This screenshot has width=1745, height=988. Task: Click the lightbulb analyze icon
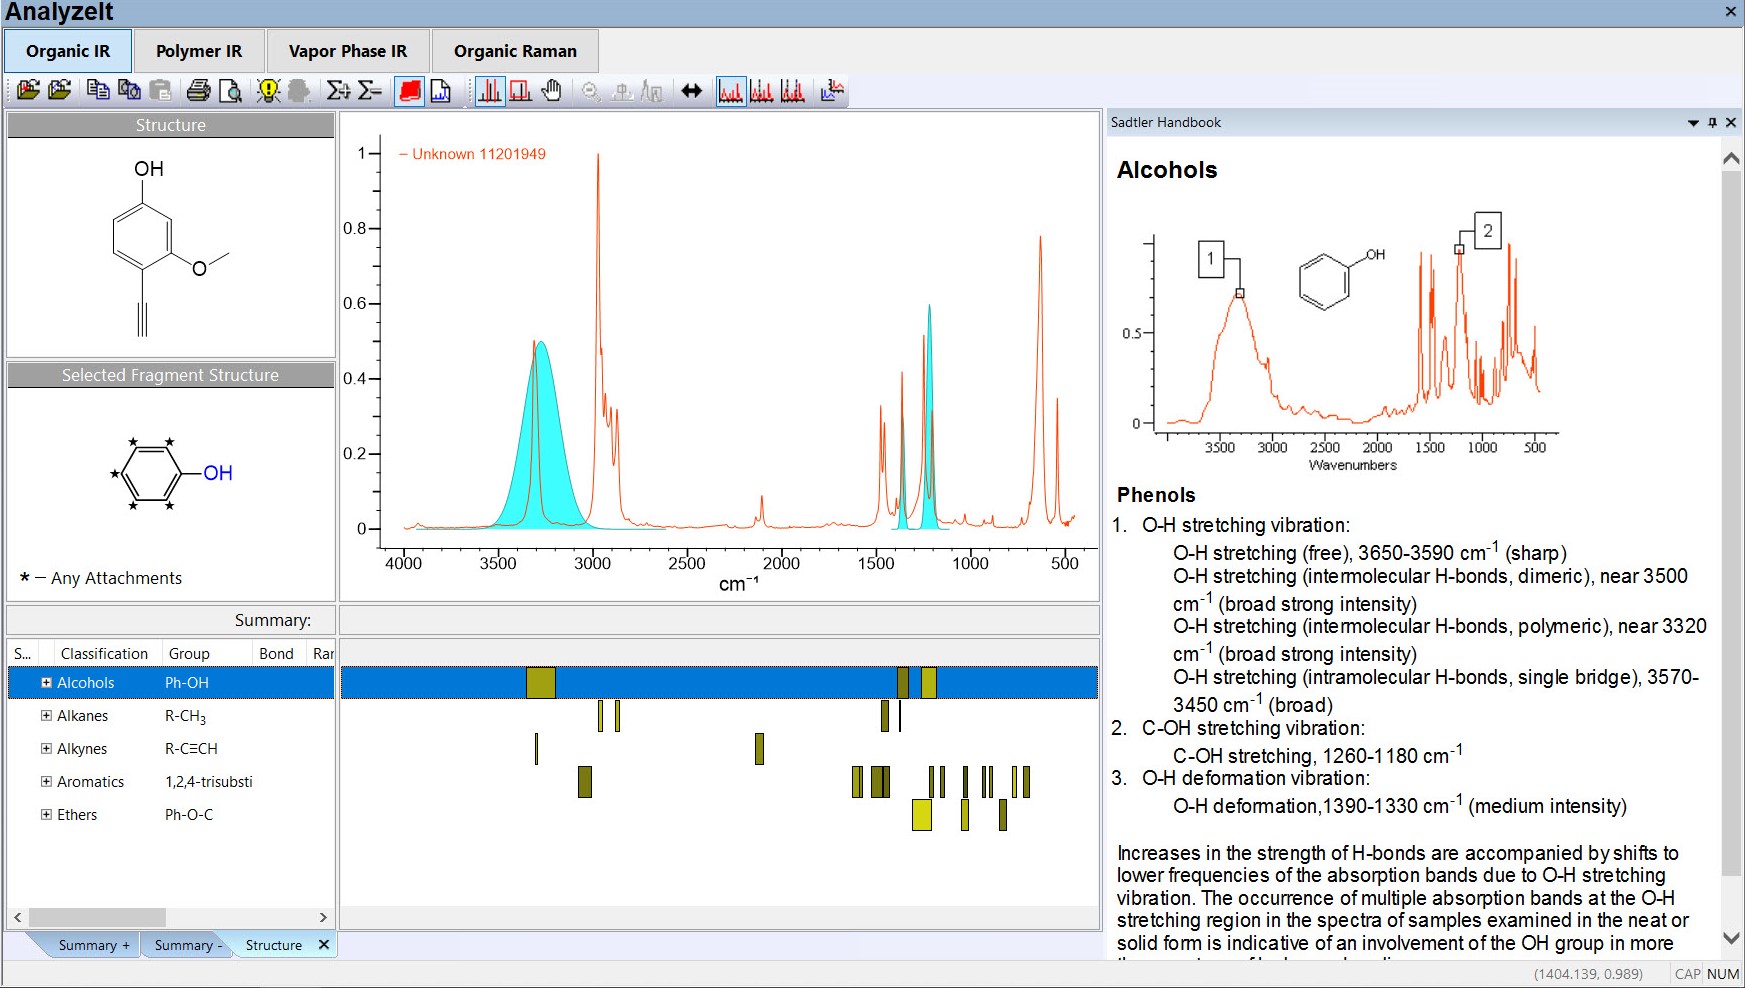pos(268,91)
